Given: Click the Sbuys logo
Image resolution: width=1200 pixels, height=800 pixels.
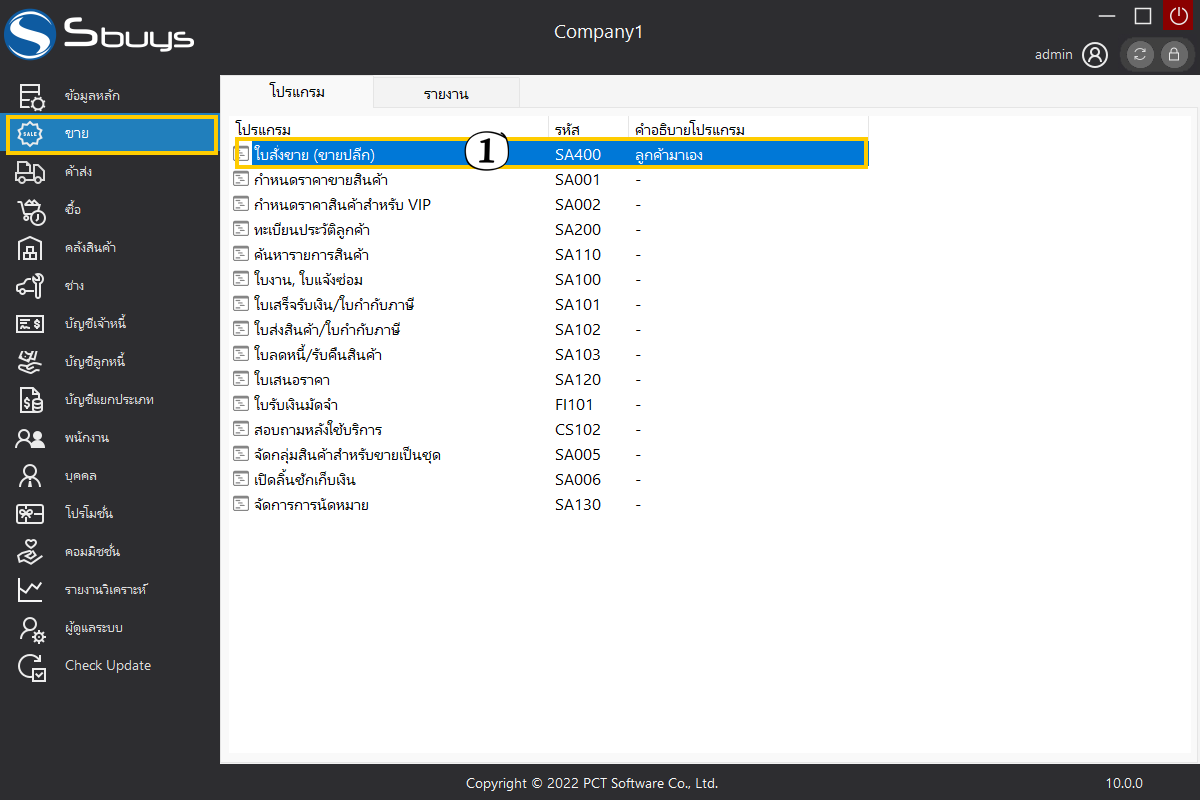Looking at the screenshot, I should point(100,36).
